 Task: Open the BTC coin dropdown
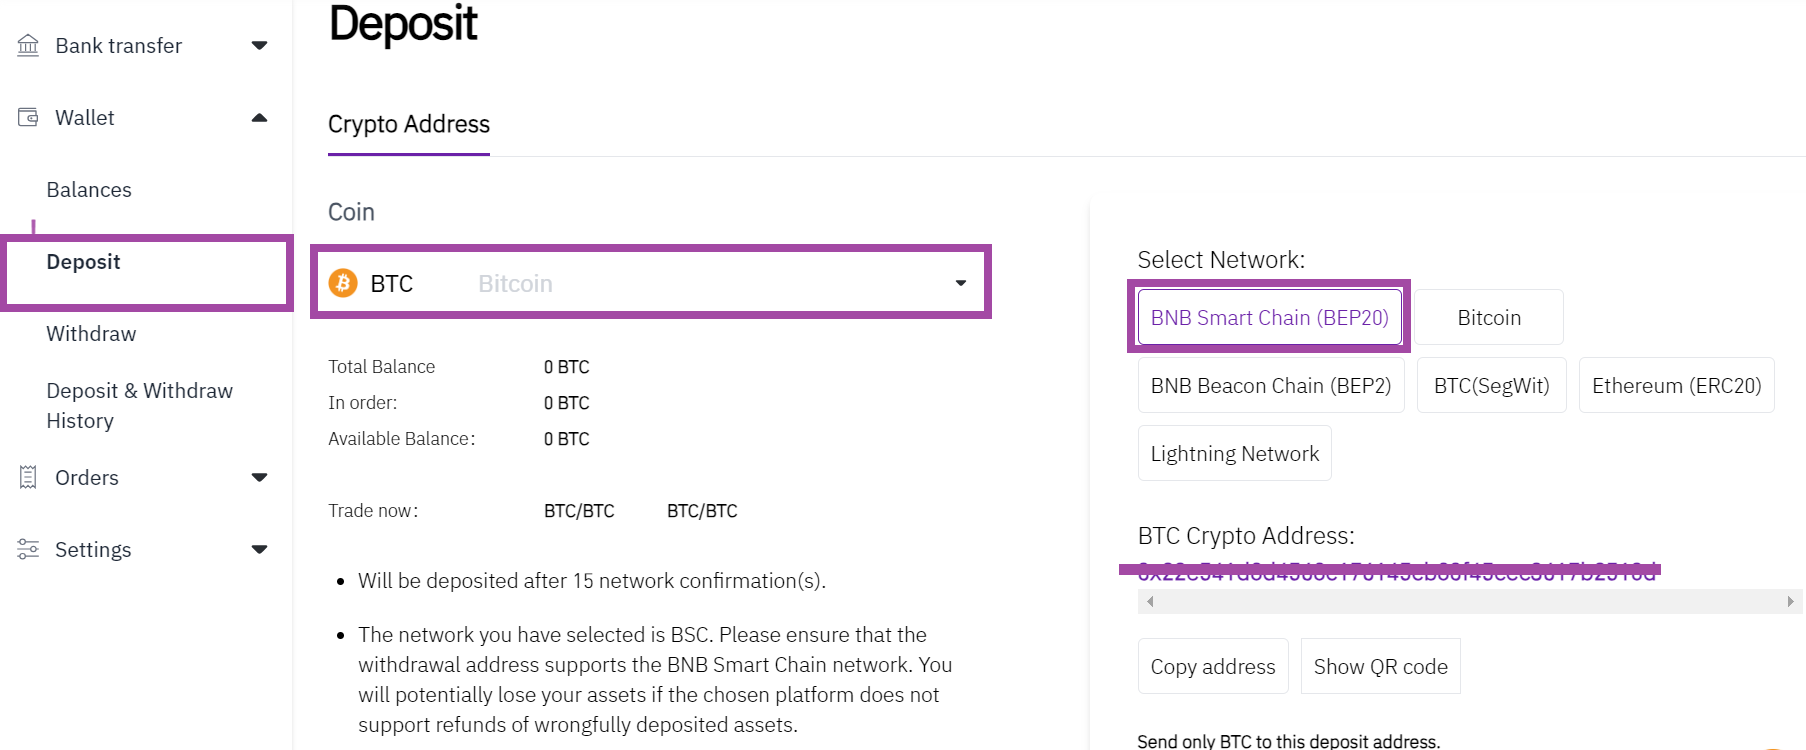coord(650,283)
